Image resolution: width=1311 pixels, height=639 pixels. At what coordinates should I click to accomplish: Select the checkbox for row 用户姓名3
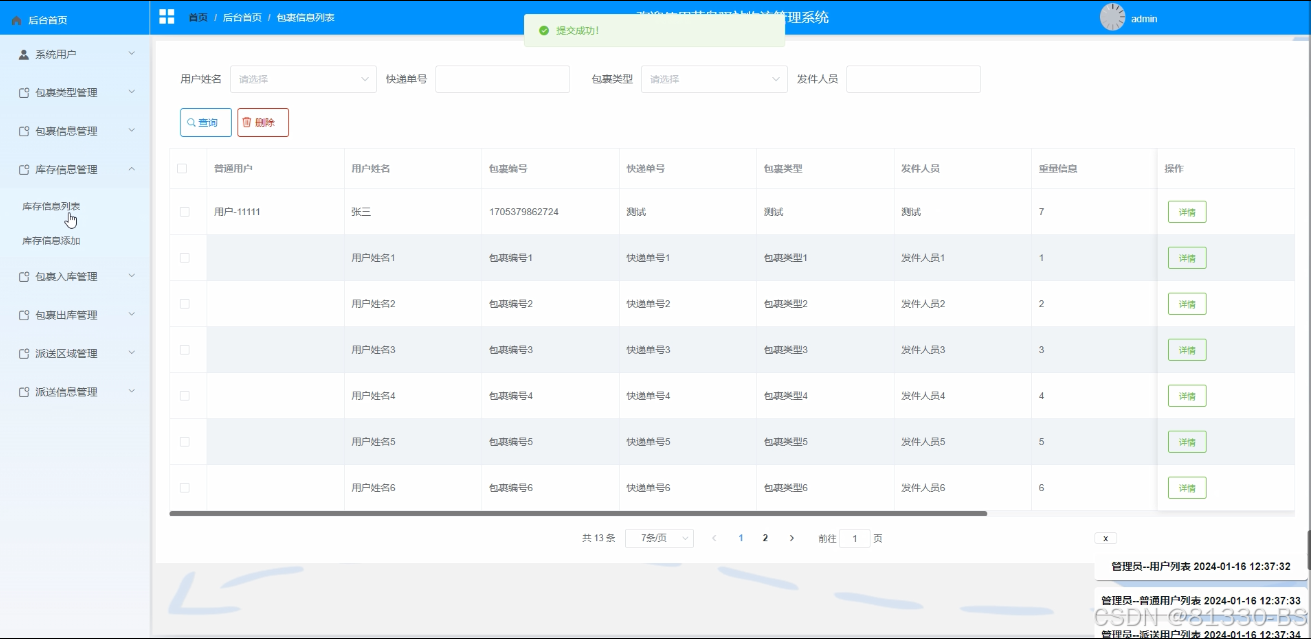(x=184, y=350)
